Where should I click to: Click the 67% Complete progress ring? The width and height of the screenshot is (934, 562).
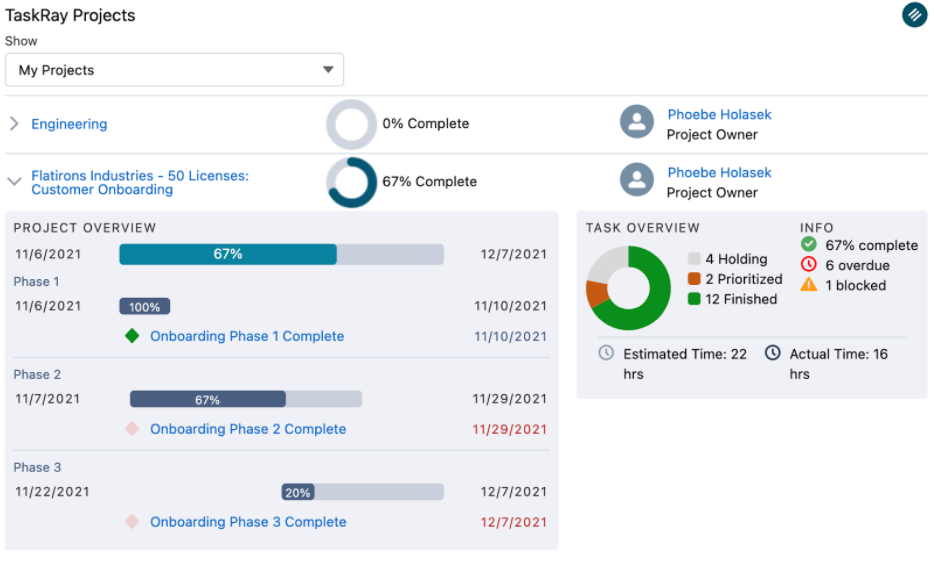351,182
